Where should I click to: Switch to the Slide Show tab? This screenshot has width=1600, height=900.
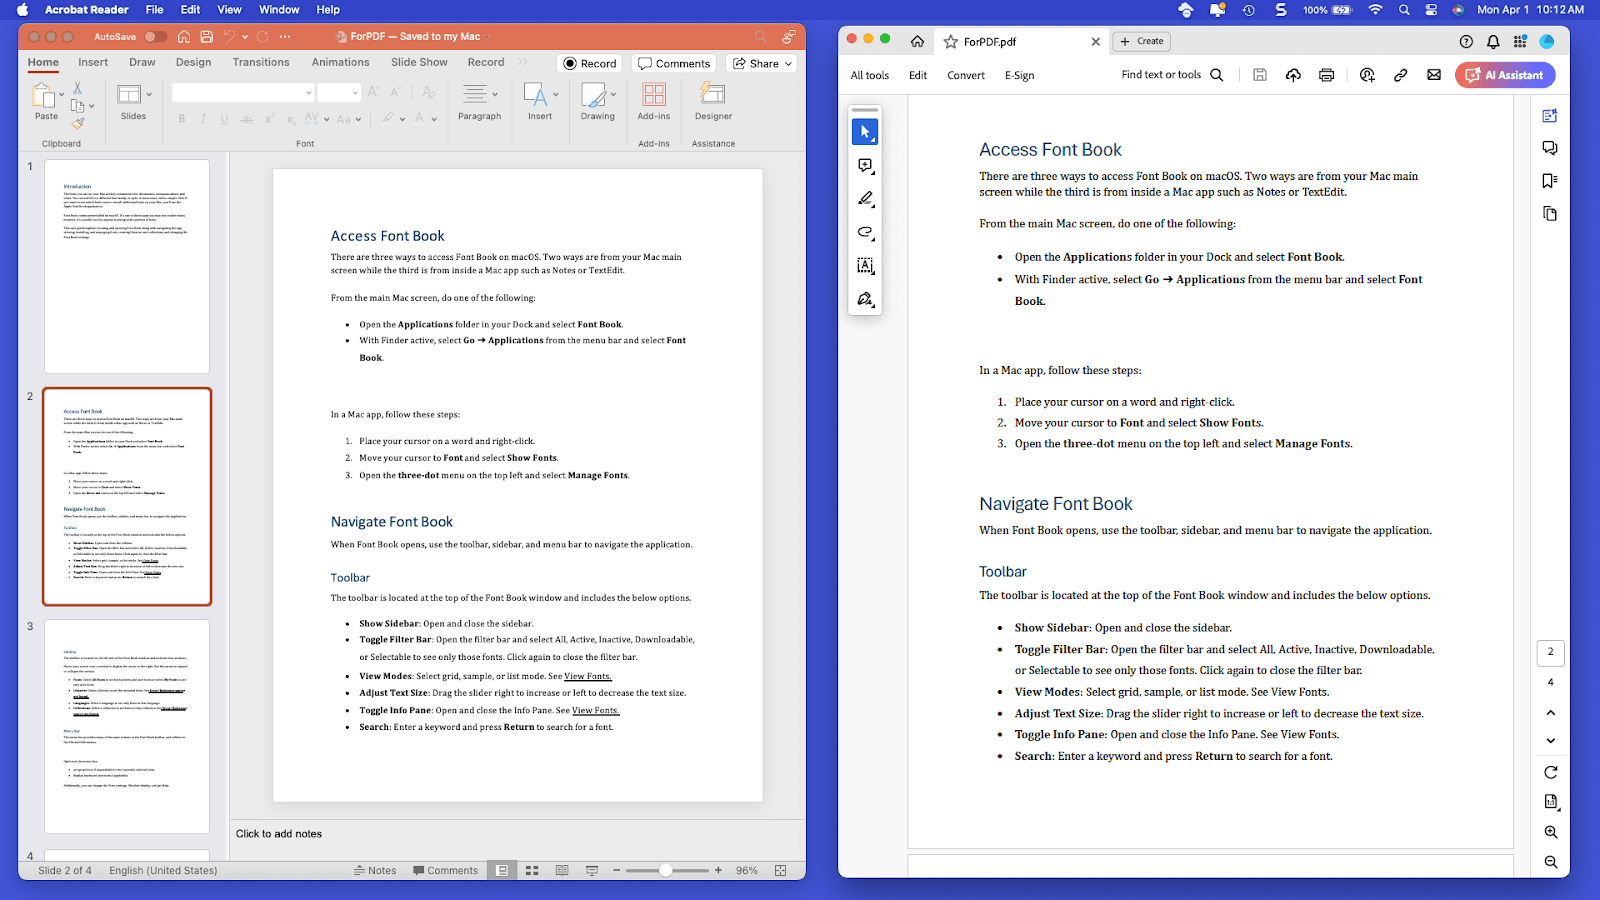[x=419, y=62]
